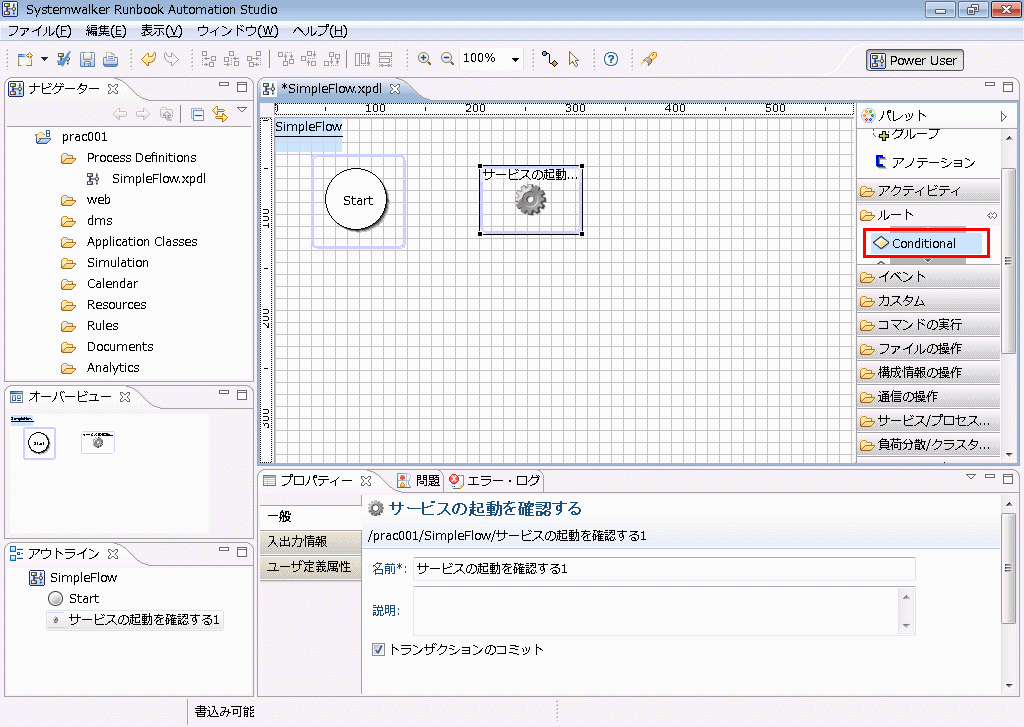1024x727 pixels.
Task: Select SimpleFlow.xpdl in navigator tree
Action: [x=159, y=178]
